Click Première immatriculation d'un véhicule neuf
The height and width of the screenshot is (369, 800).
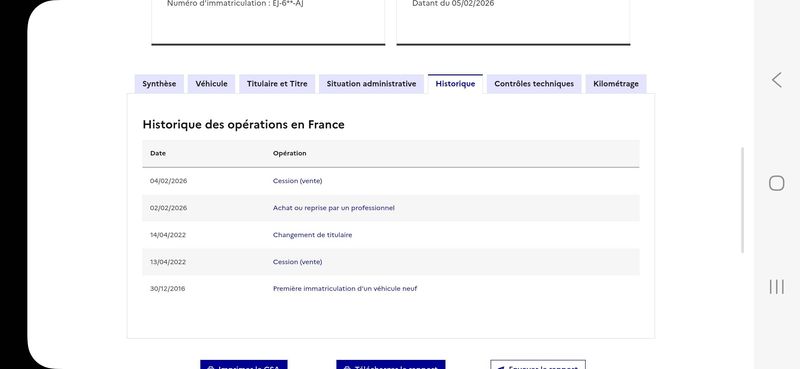coord(345,288)
